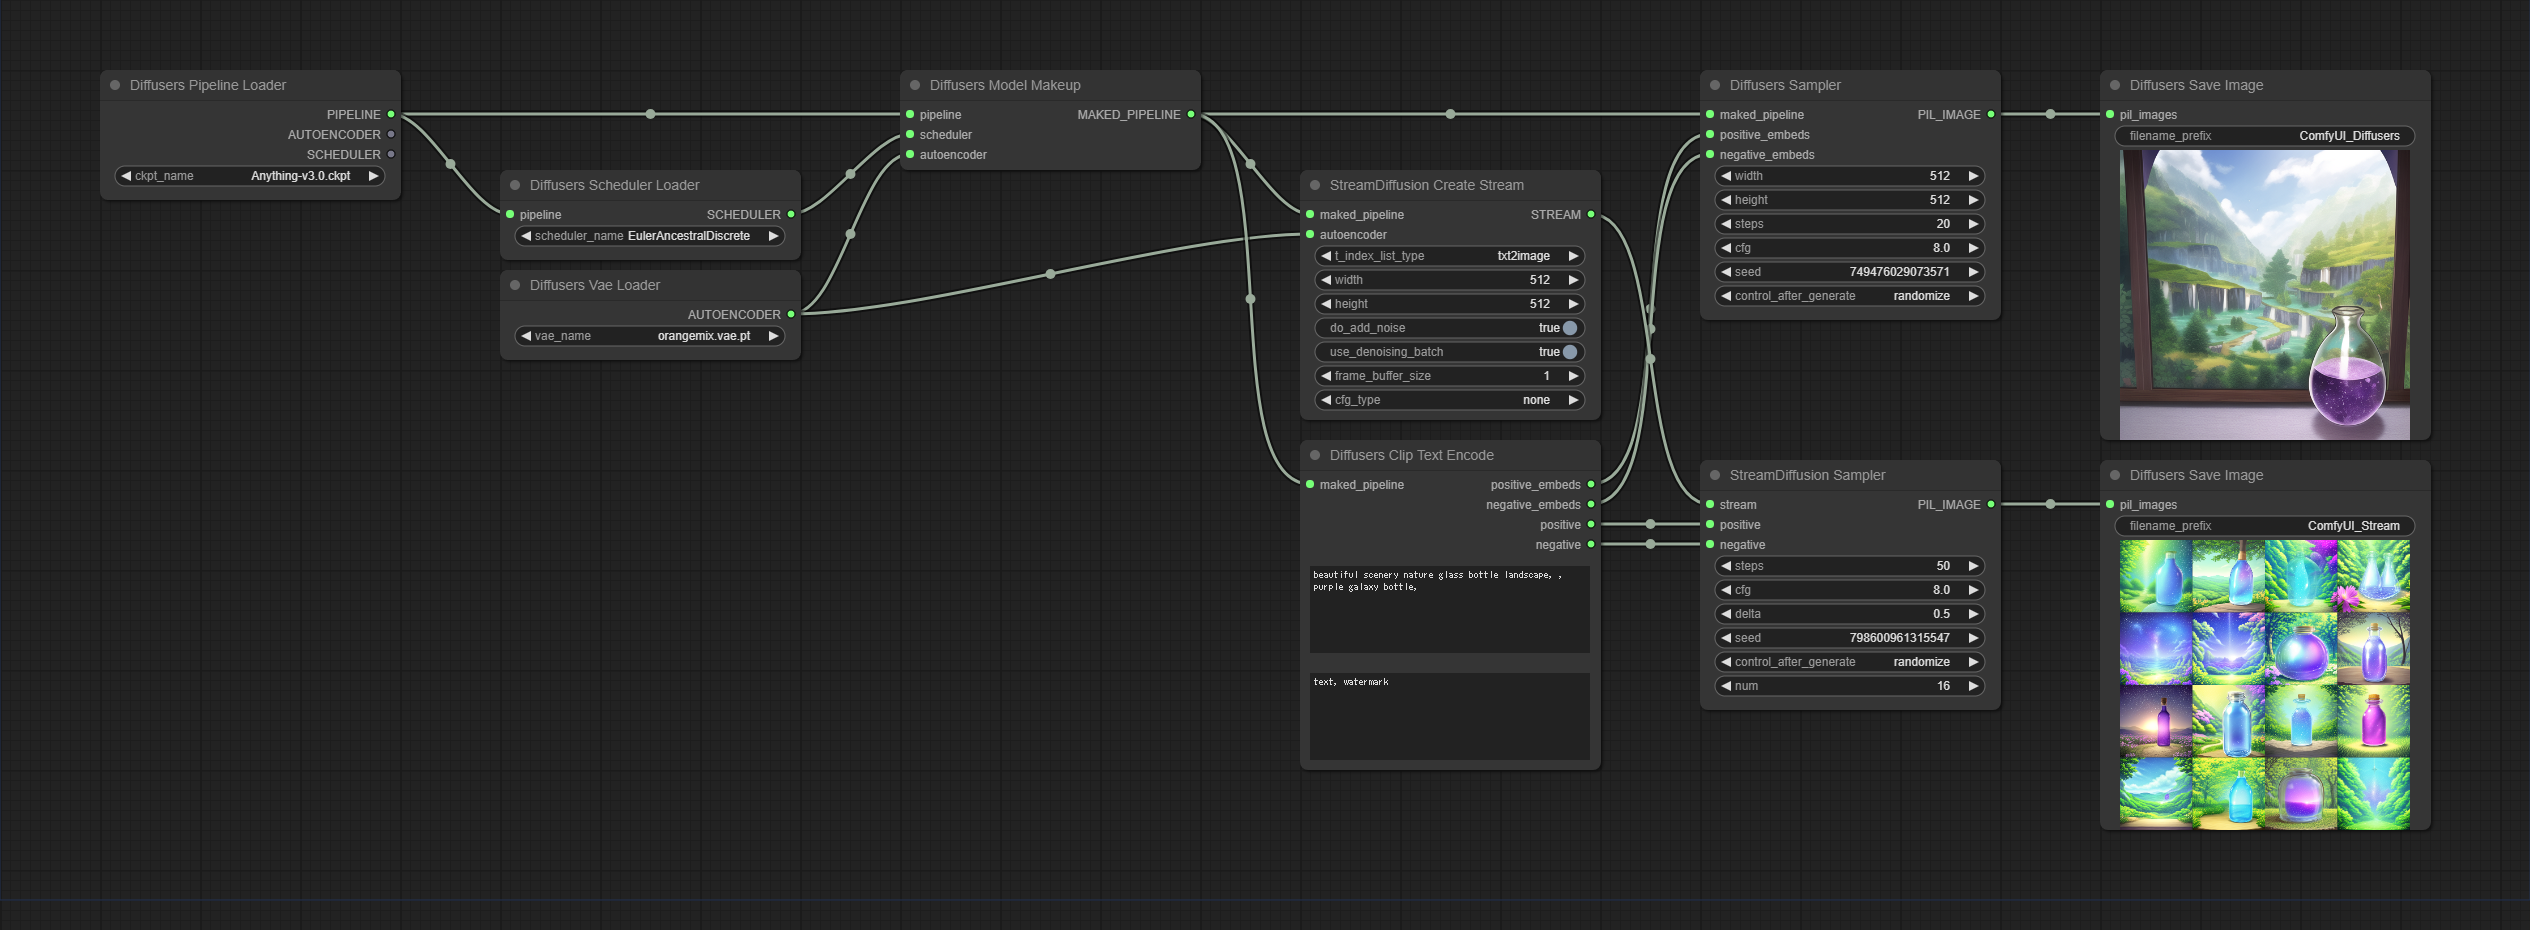
Task: Click the StreamDiffusion Sampler seed value field
Action: [x=1850, y=638]
